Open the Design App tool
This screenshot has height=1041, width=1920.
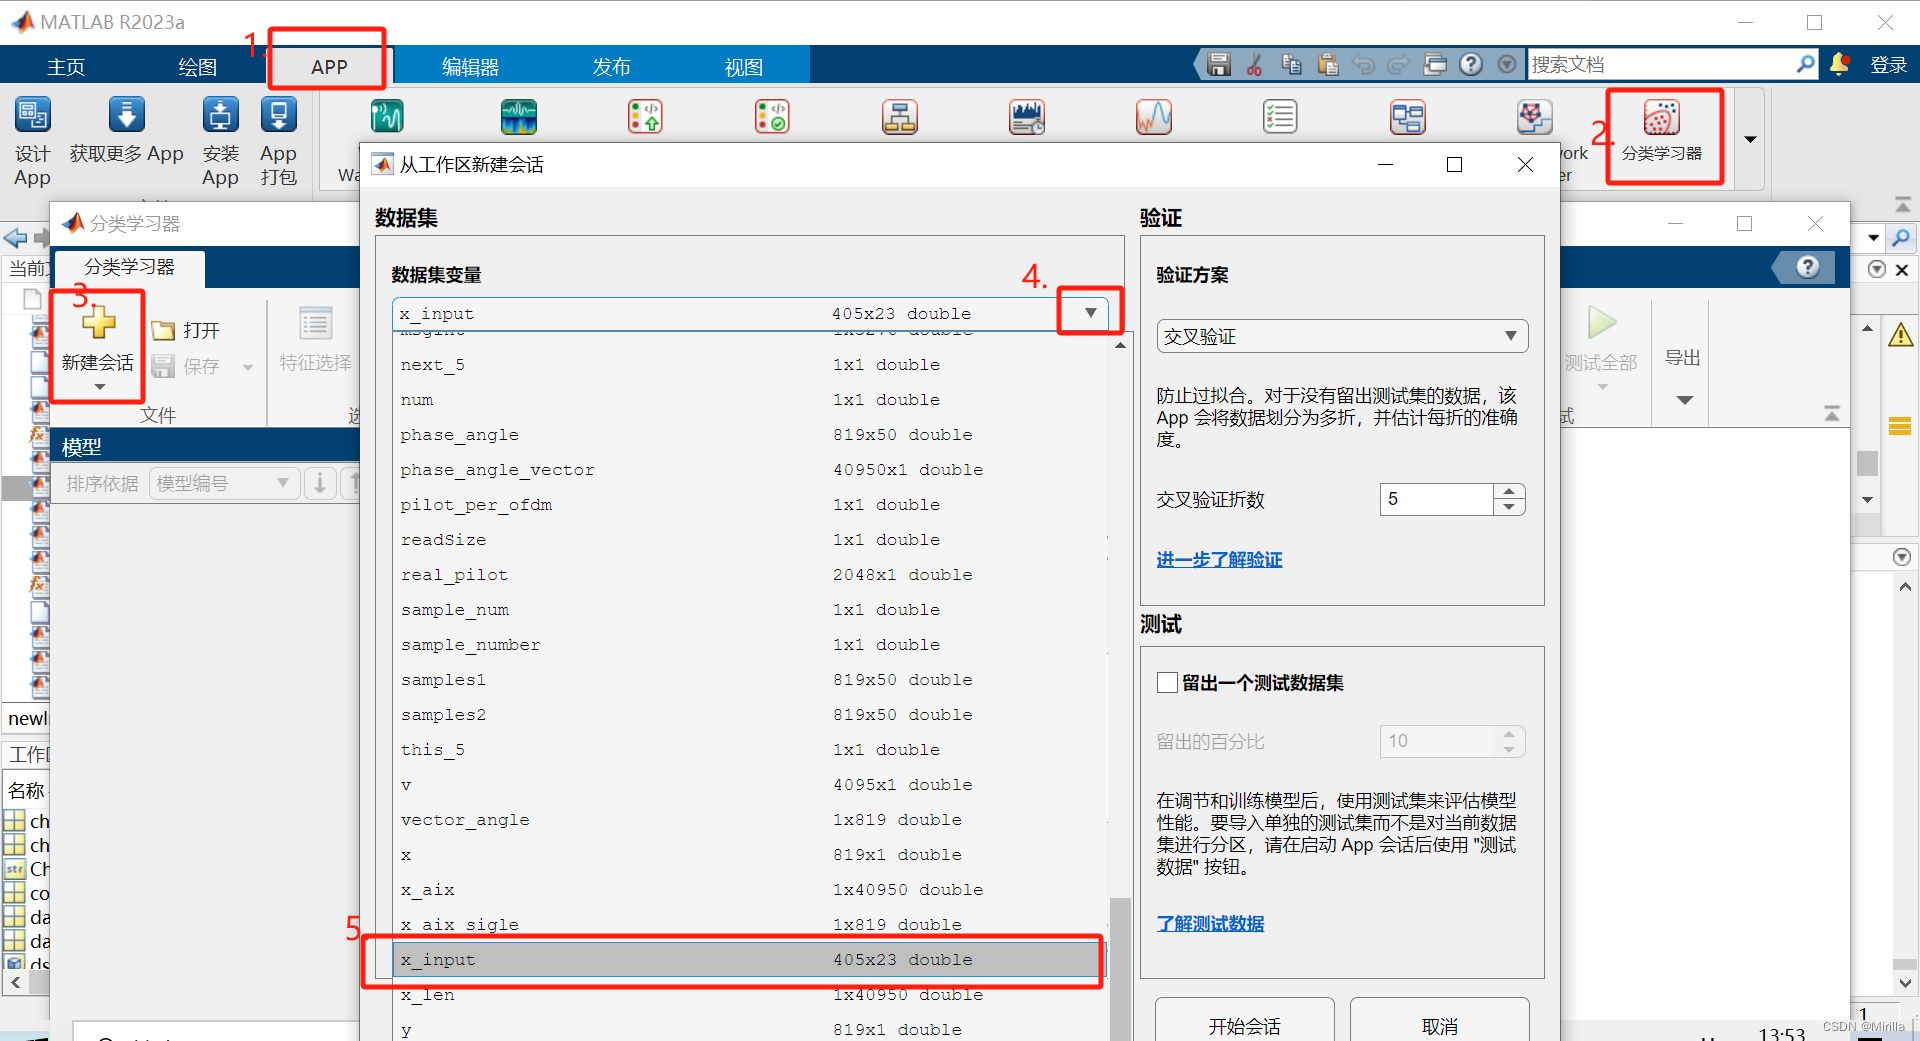(x=32, y=141)
